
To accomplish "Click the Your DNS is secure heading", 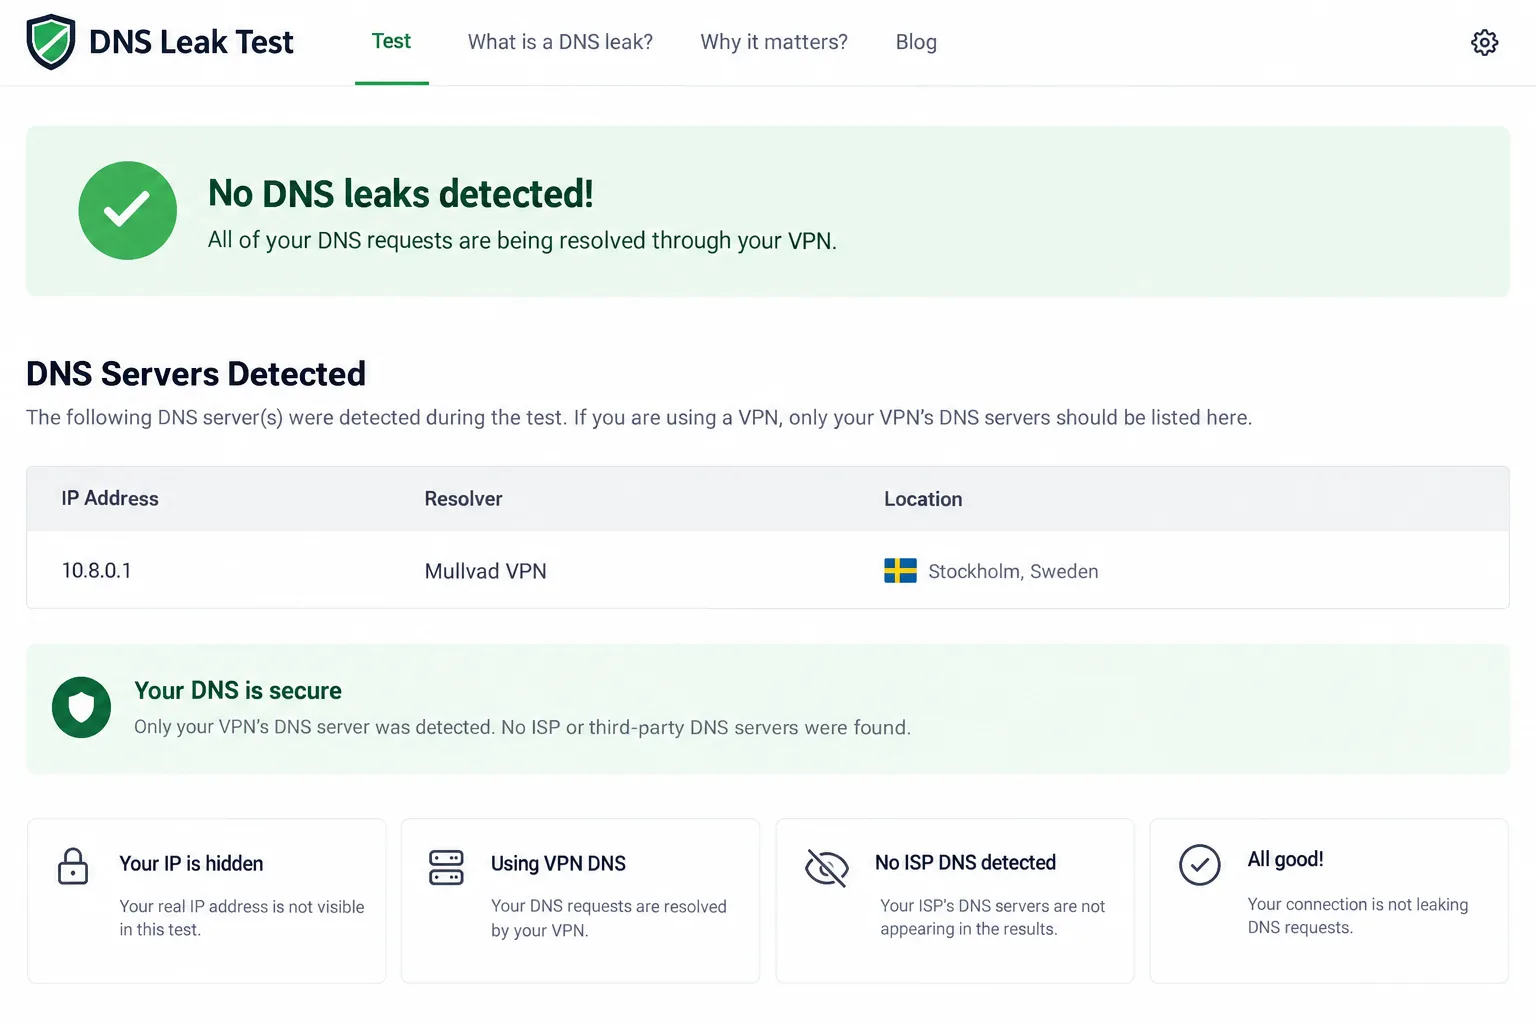I will coord(238,690).
